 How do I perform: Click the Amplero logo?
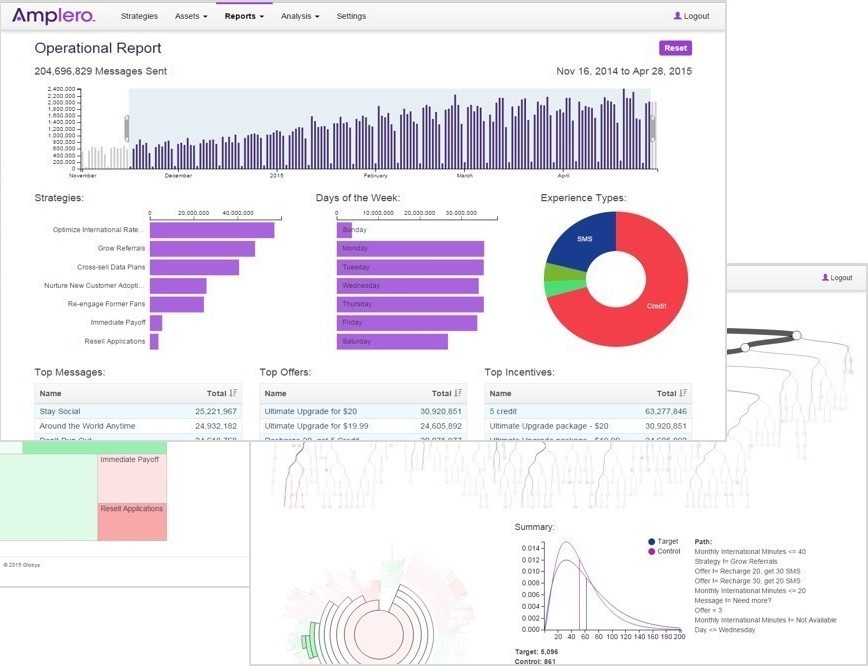point(53,16)
